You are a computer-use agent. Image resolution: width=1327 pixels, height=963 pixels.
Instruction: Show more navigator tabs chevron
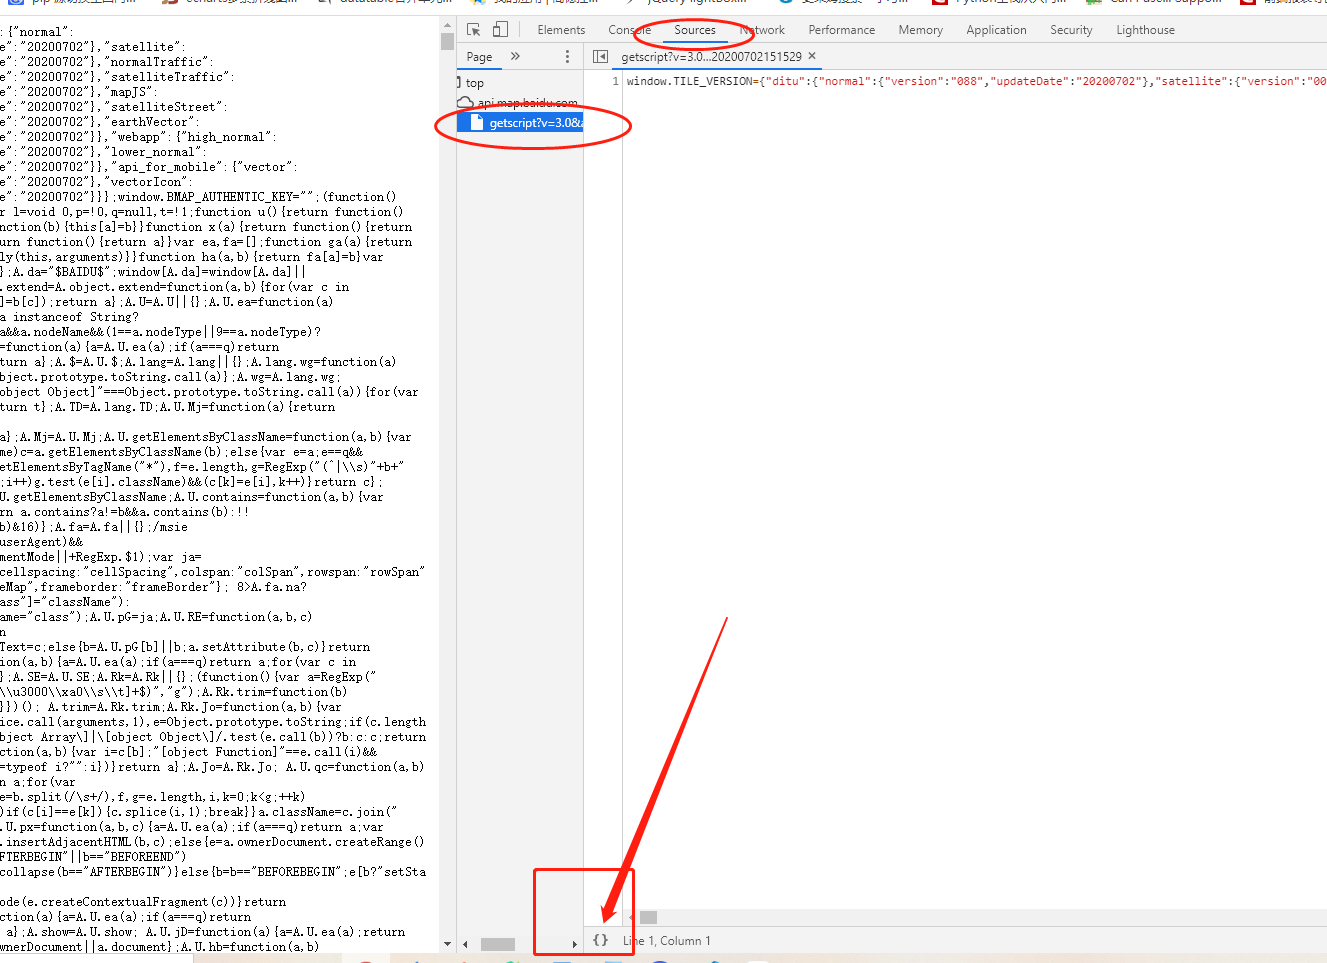[x=515, y=56]
